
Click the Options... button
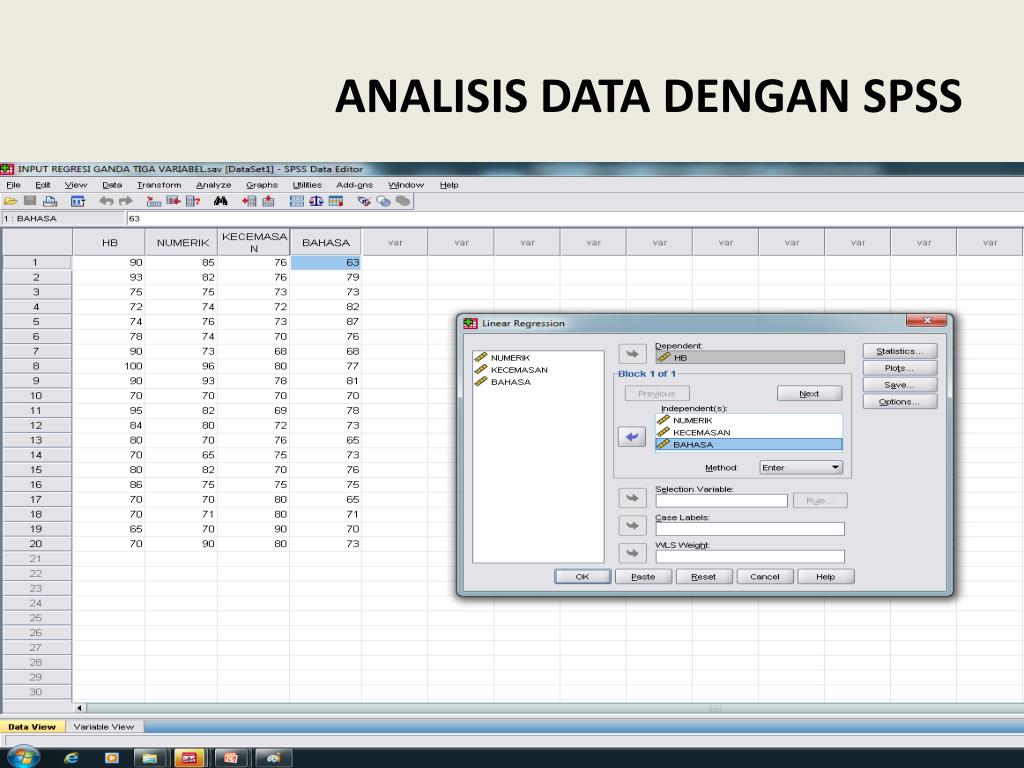[x=900, y=402]
